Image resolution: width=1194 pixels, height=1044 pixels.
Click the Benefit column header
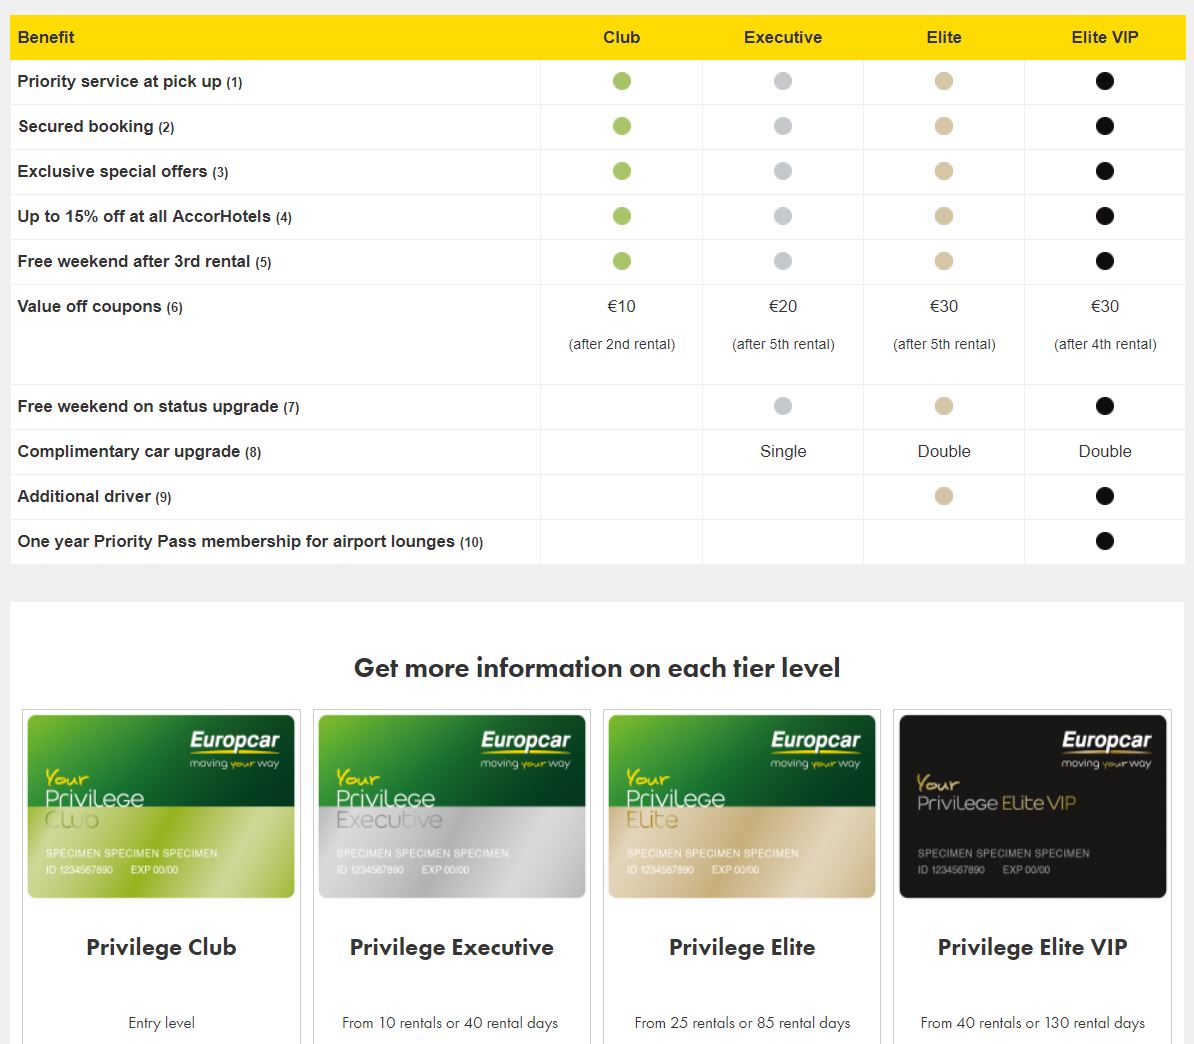pos(46,37)
